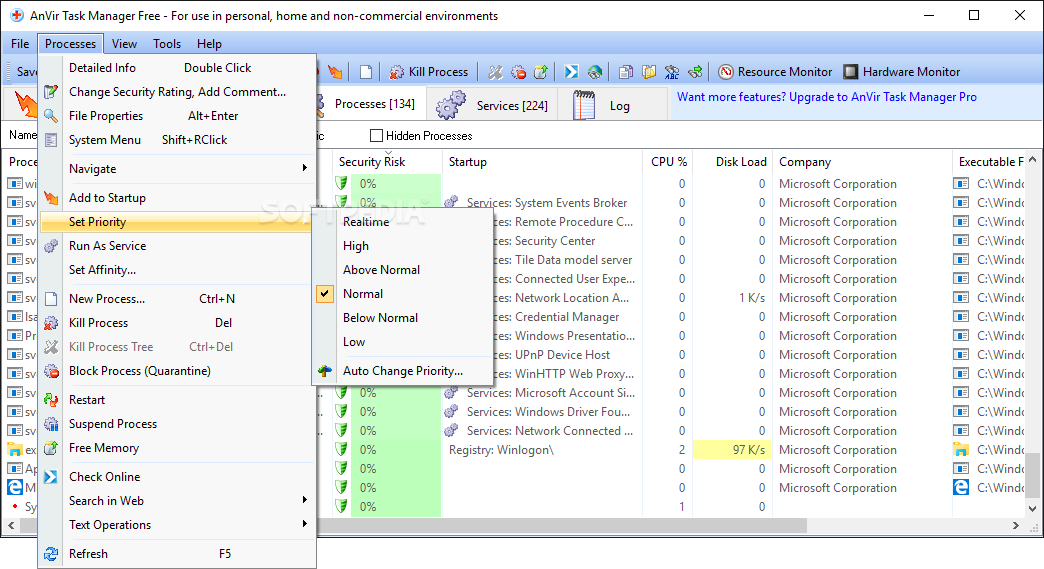The width and height of the screenshot is (1044, 569).
Task: Click find next binoculars green arrow icon
Action: tap(695, 72)
